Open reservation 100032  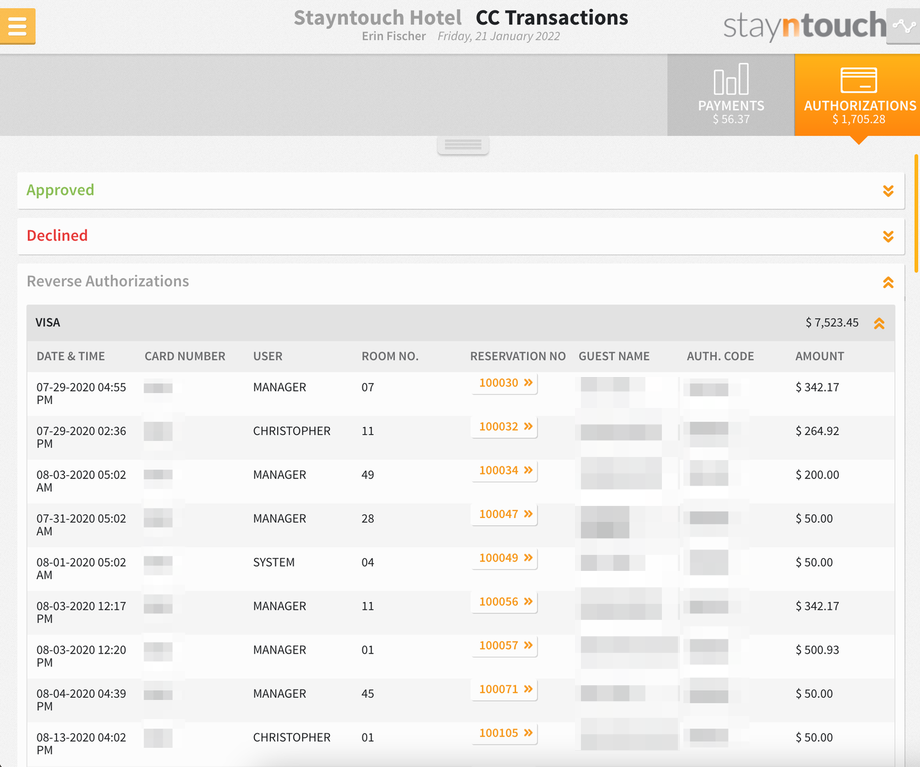click(x=505, y=427)
